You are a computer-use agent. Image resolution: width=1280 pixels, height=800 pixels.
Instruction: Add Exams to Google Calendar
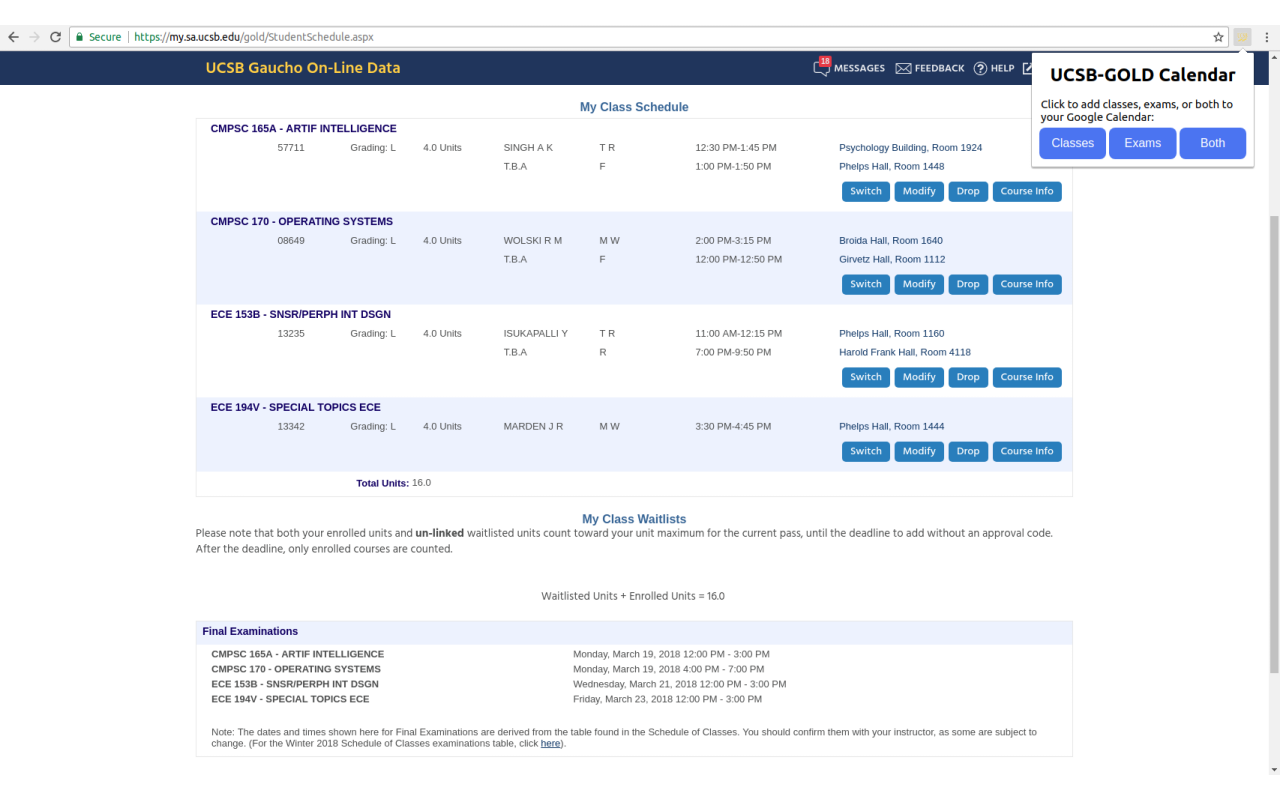tap(1143, 143)
